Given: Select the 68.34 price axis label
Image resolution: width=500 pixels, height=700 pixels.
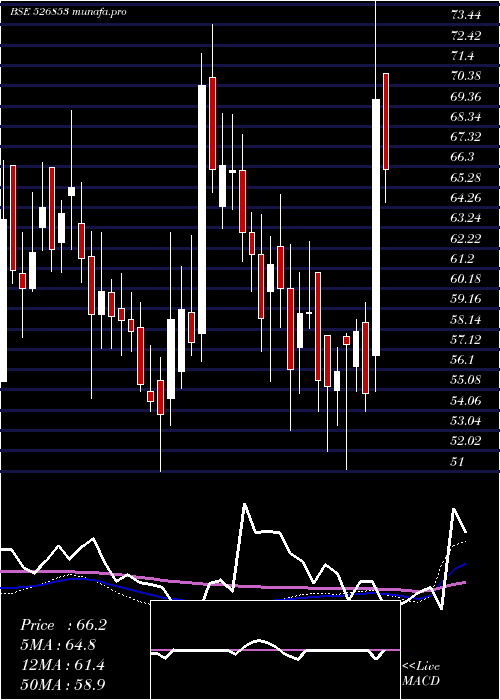Looking at the screenshot, I should [466, 117].
